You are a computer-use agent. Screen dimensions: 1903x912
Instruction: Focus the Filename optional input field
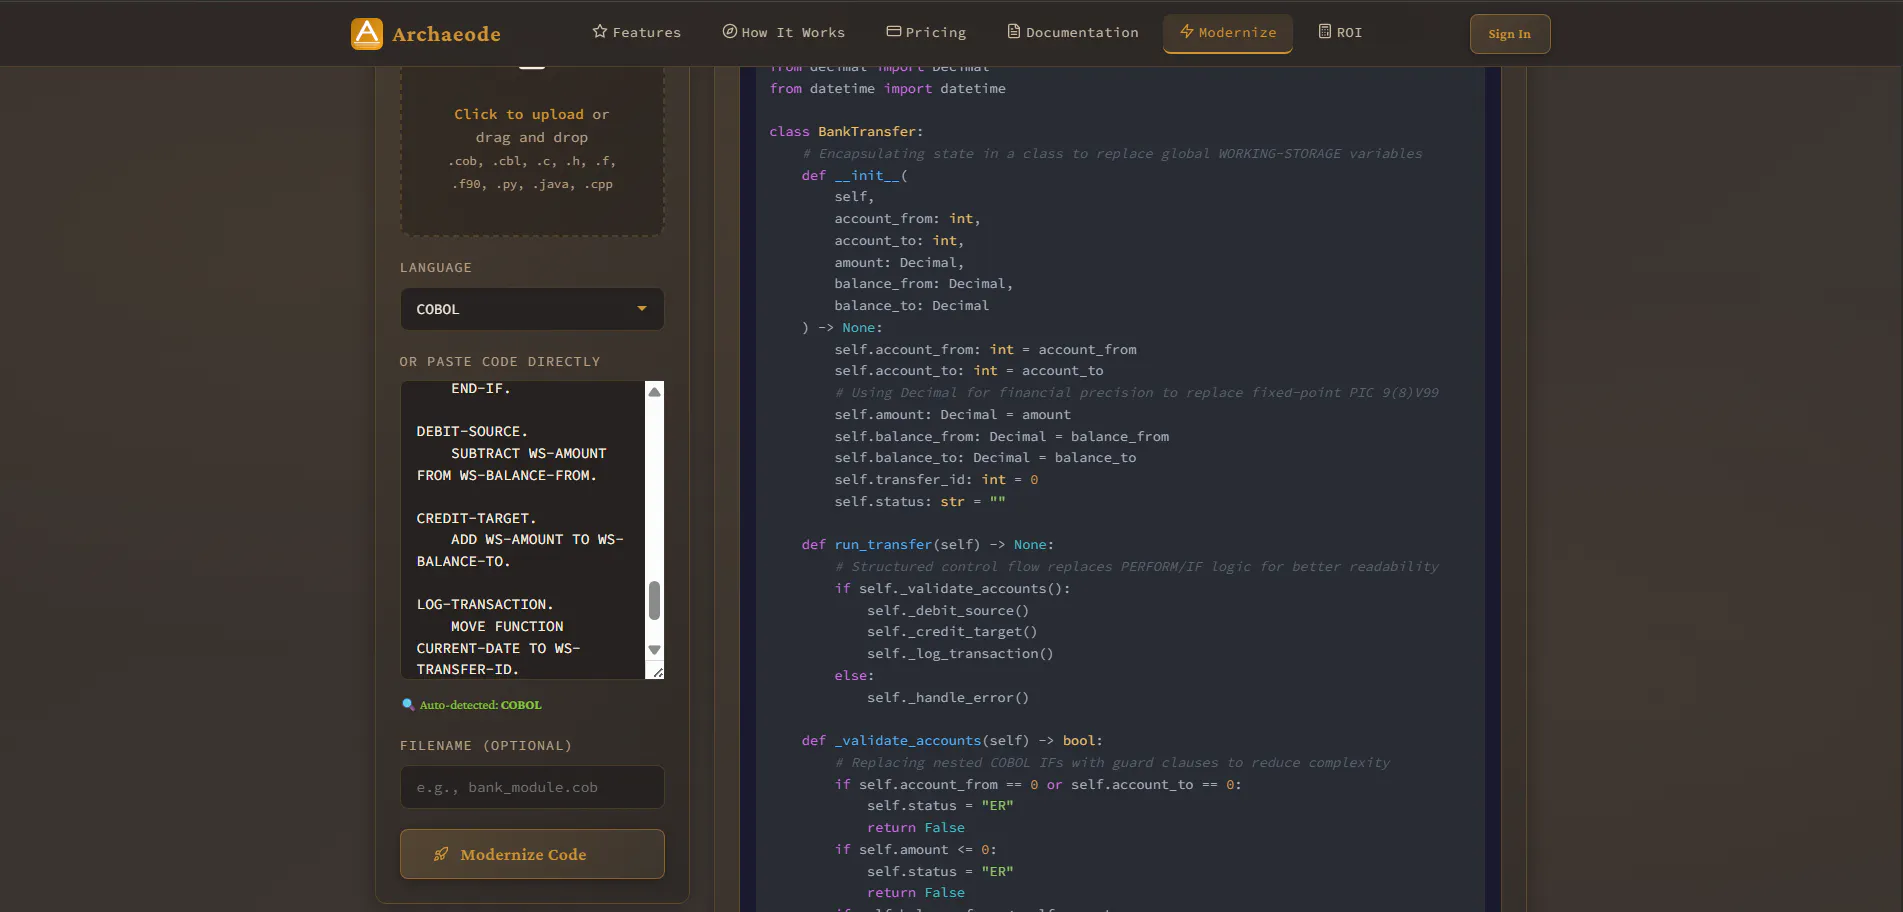532,787
